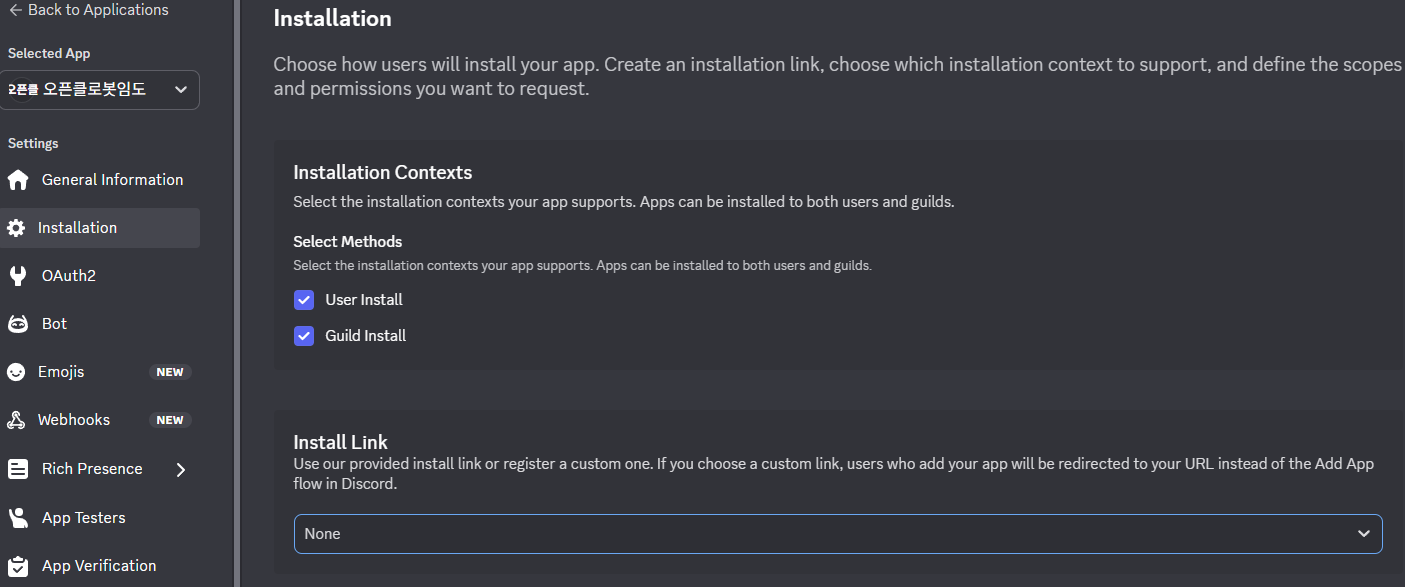This screenshot has height=587, width=1405.
Task: Click the Emojis smiley icon
Action: point(16,372)
